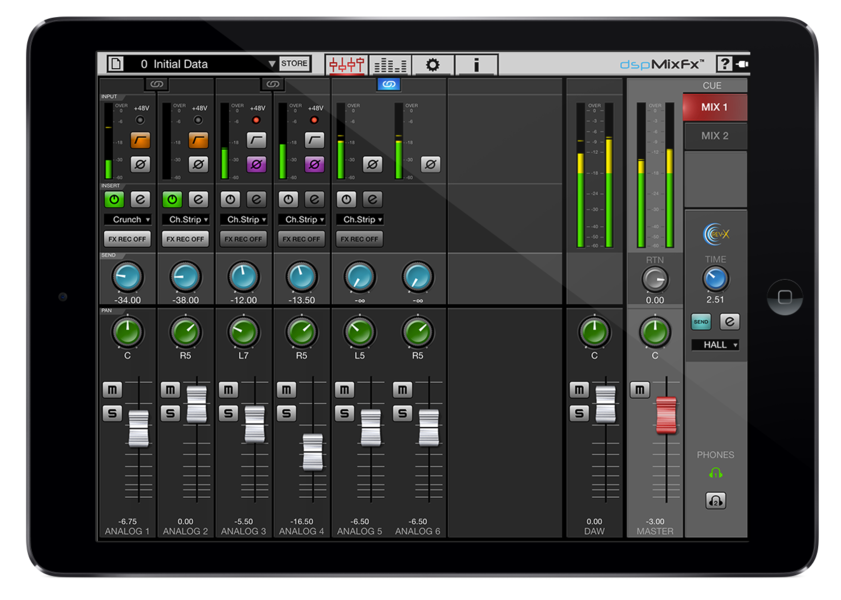Select the MIX 1 cue tab

tap(714, 107)
